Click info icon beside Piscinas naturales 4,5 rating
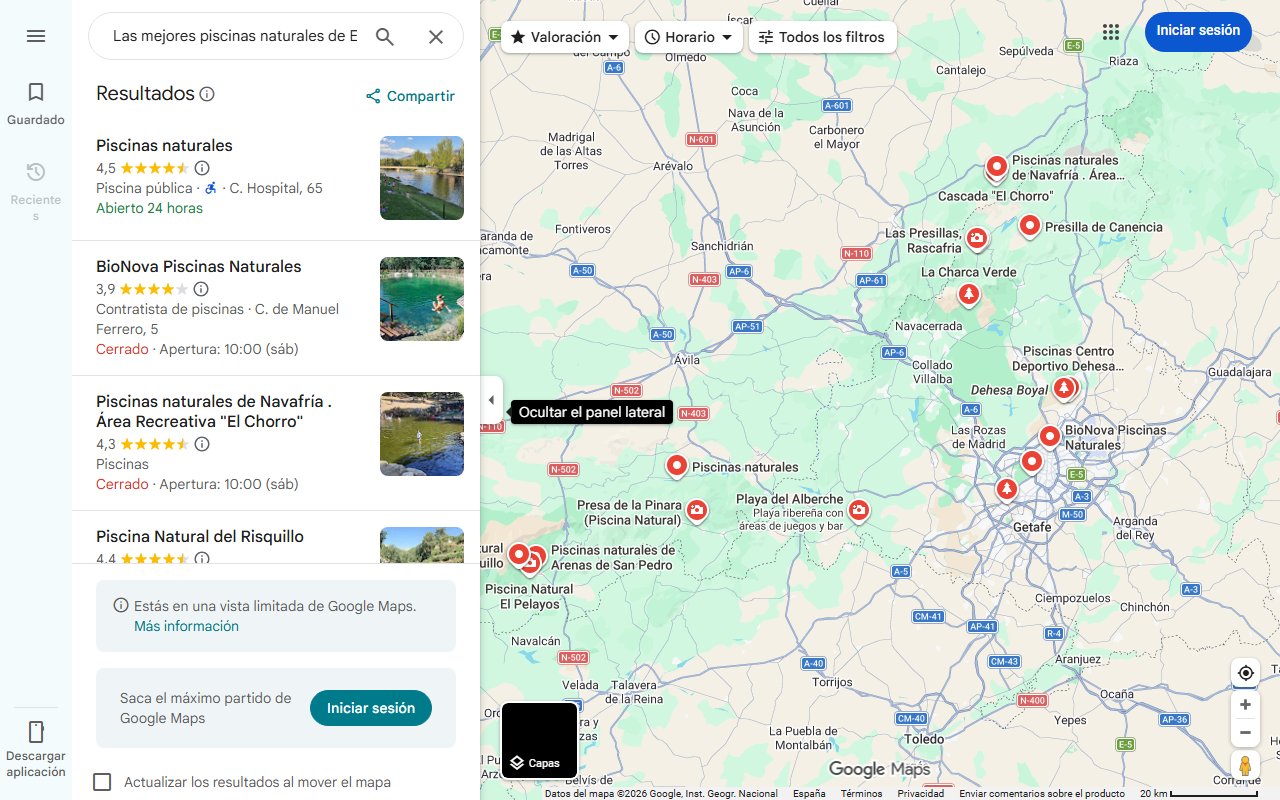This screenshot has height=800, width=1280. pyautogui.click(x=202, y=168)
